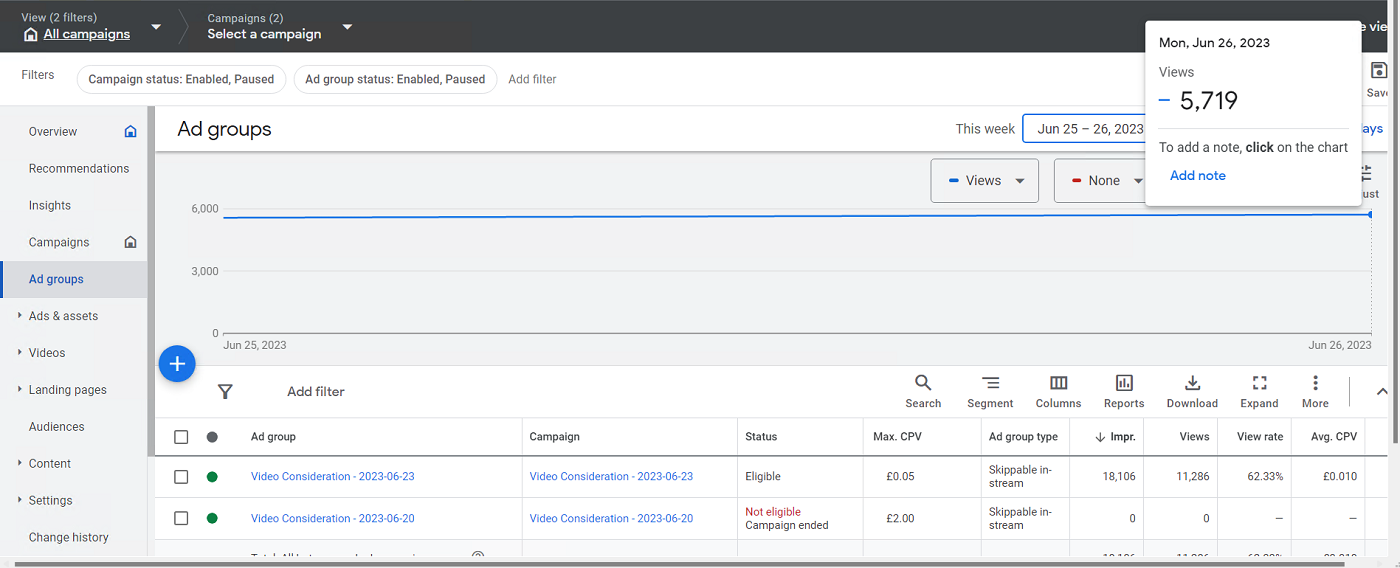The image size is (1400, 568).
Task: Click Add note link in tooltip
Action: (1198, 176)
